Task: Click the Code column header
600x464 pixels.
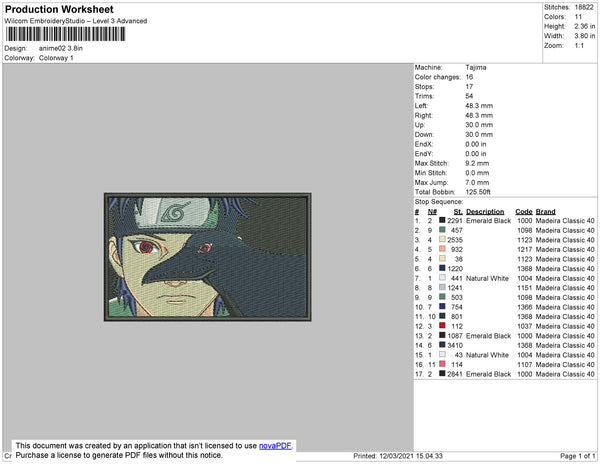Action: point(523,212)
